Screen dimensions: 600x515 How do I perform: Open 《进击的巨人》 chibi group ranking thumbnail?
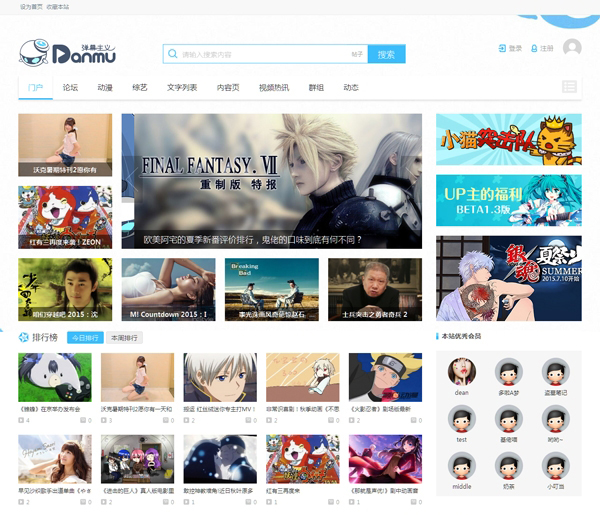137,459
